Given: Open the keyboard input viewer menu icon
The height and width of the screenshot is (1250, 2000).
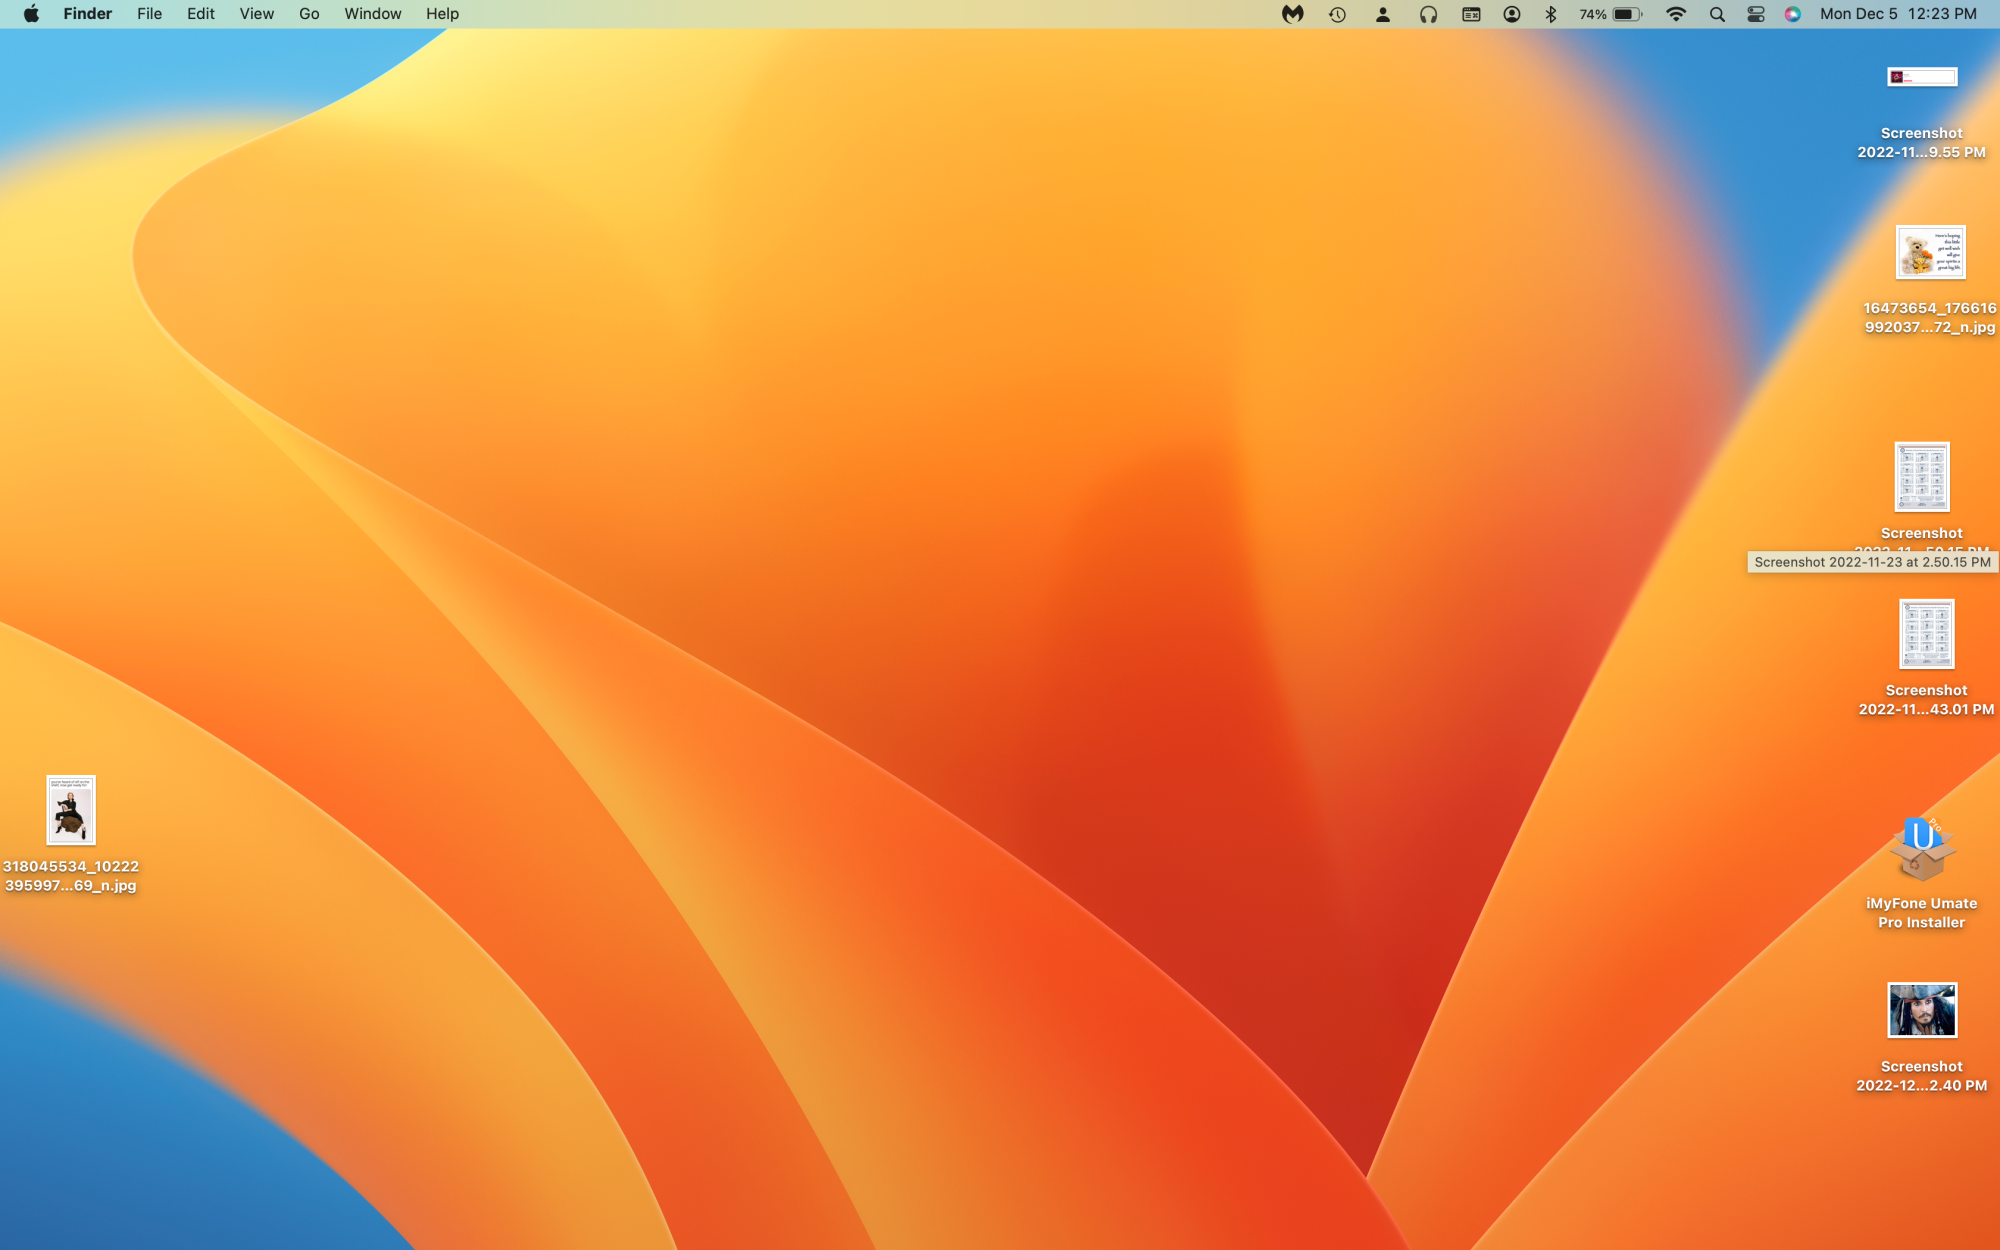Looking at the screenshot, I should point(1469,14).
